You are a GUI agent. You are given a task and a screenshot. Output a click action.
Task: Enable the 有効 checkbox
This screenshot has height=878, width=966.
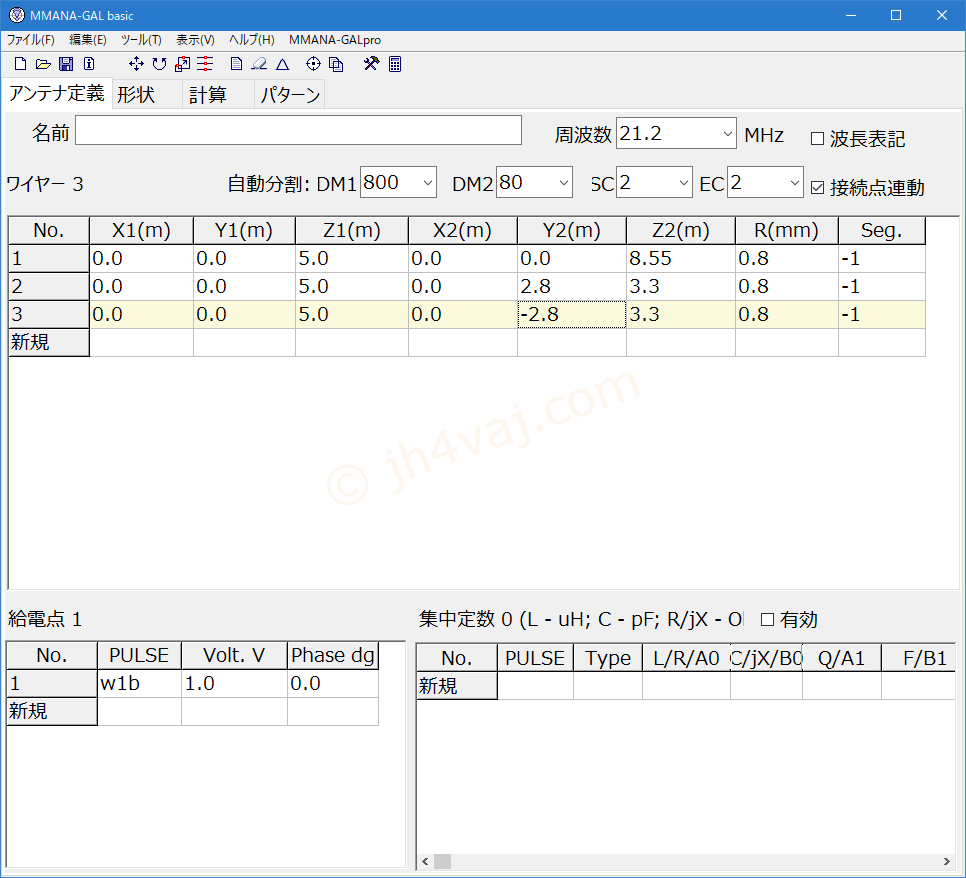(x=767, y=619)
